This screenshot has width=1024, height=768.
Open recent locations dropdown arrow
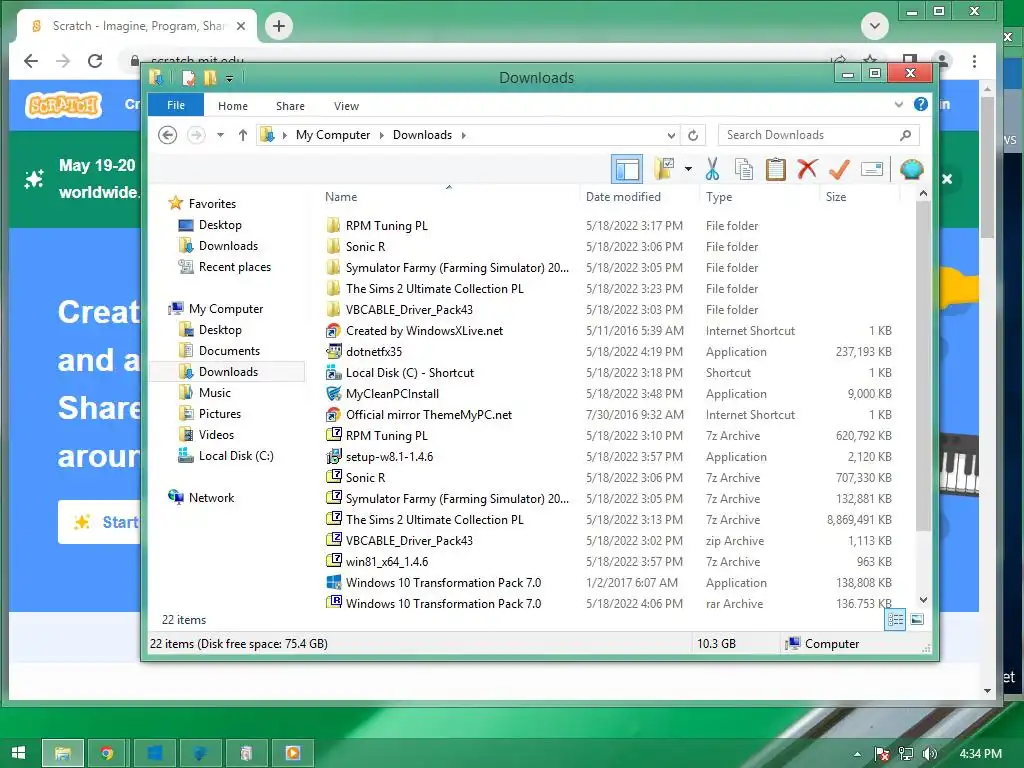point(221,135)
